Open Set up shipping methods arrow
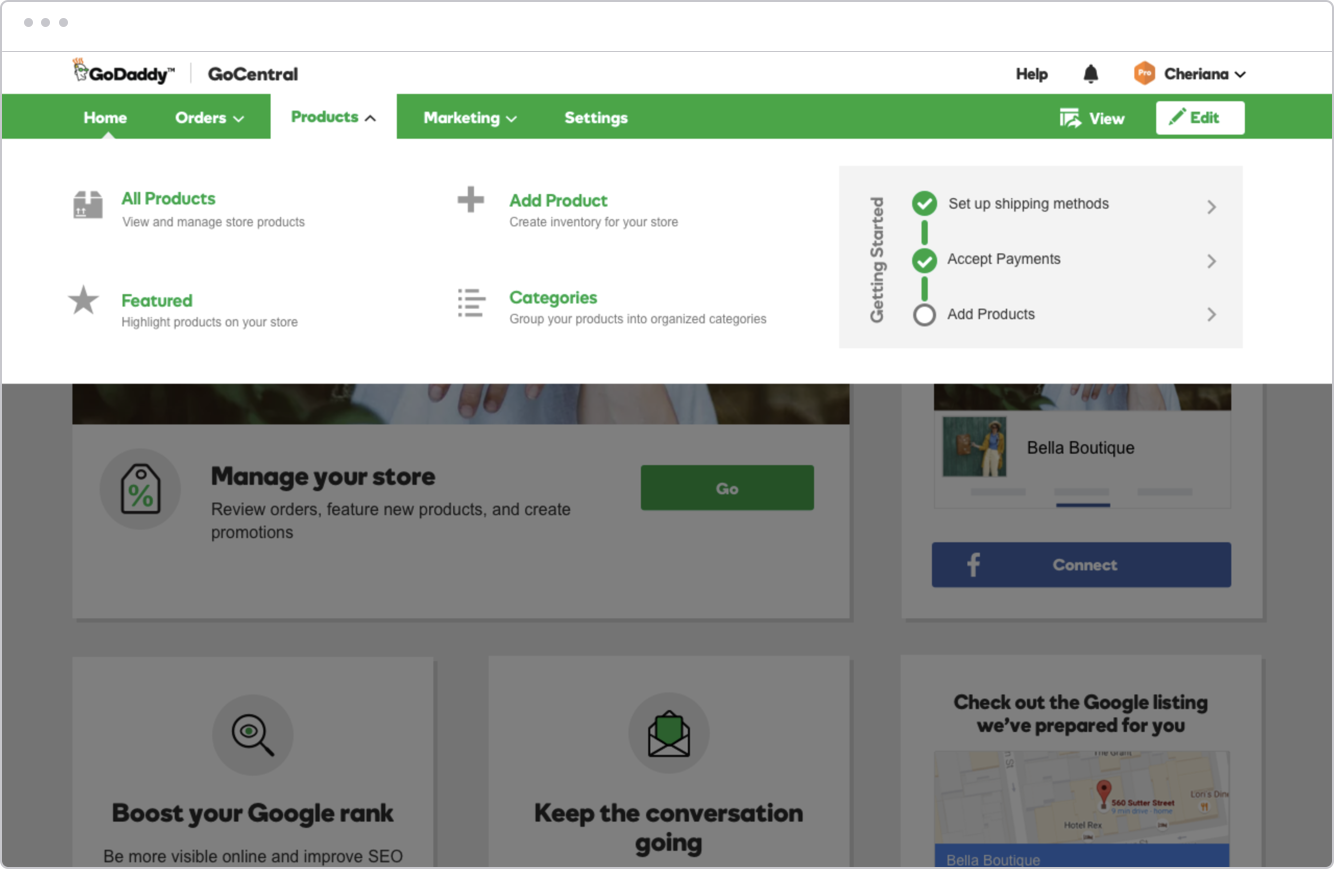Viewport: 1334px width, 869px height. 1211,207
